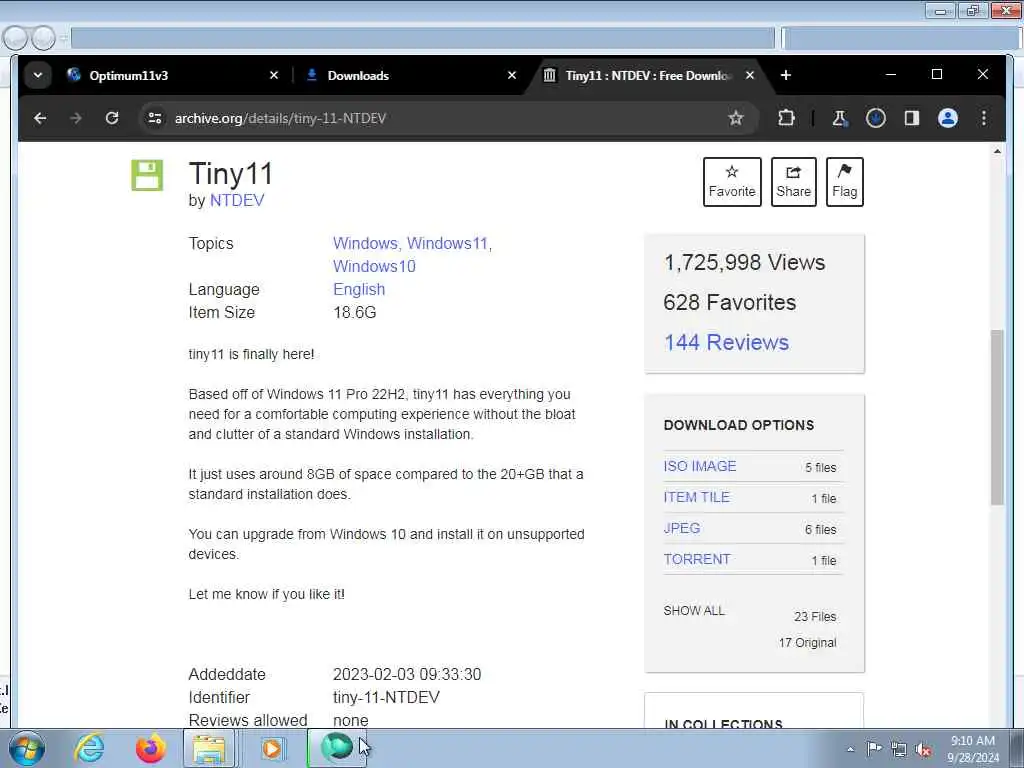Open the Windows Start menu
This screenshot has width=1024, height=768.
click(x=27, y=748)
